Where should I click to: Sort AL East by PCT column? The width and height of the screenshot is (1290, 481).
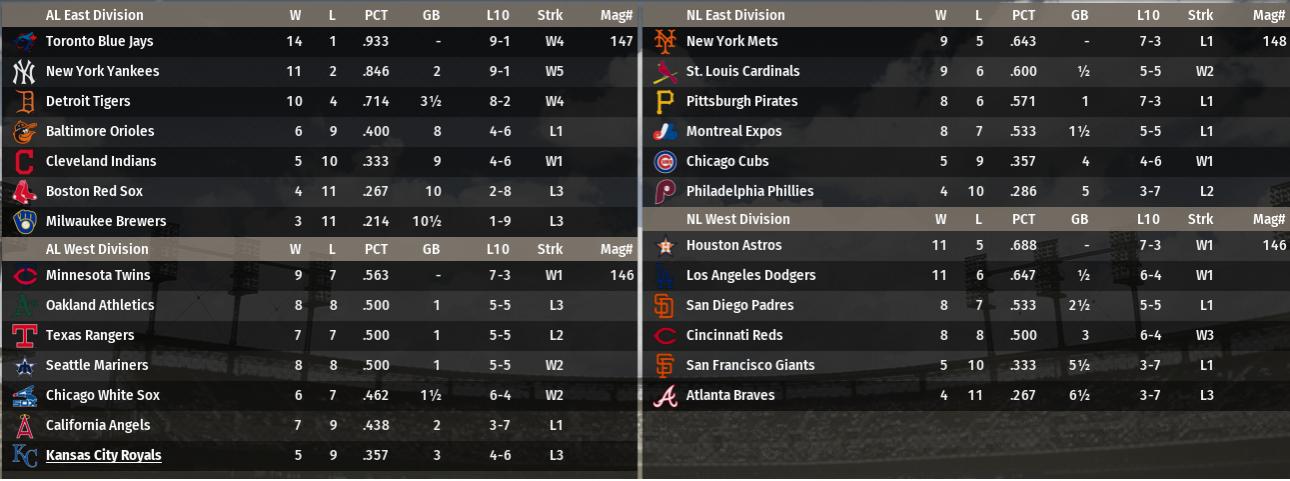(376, 15)
